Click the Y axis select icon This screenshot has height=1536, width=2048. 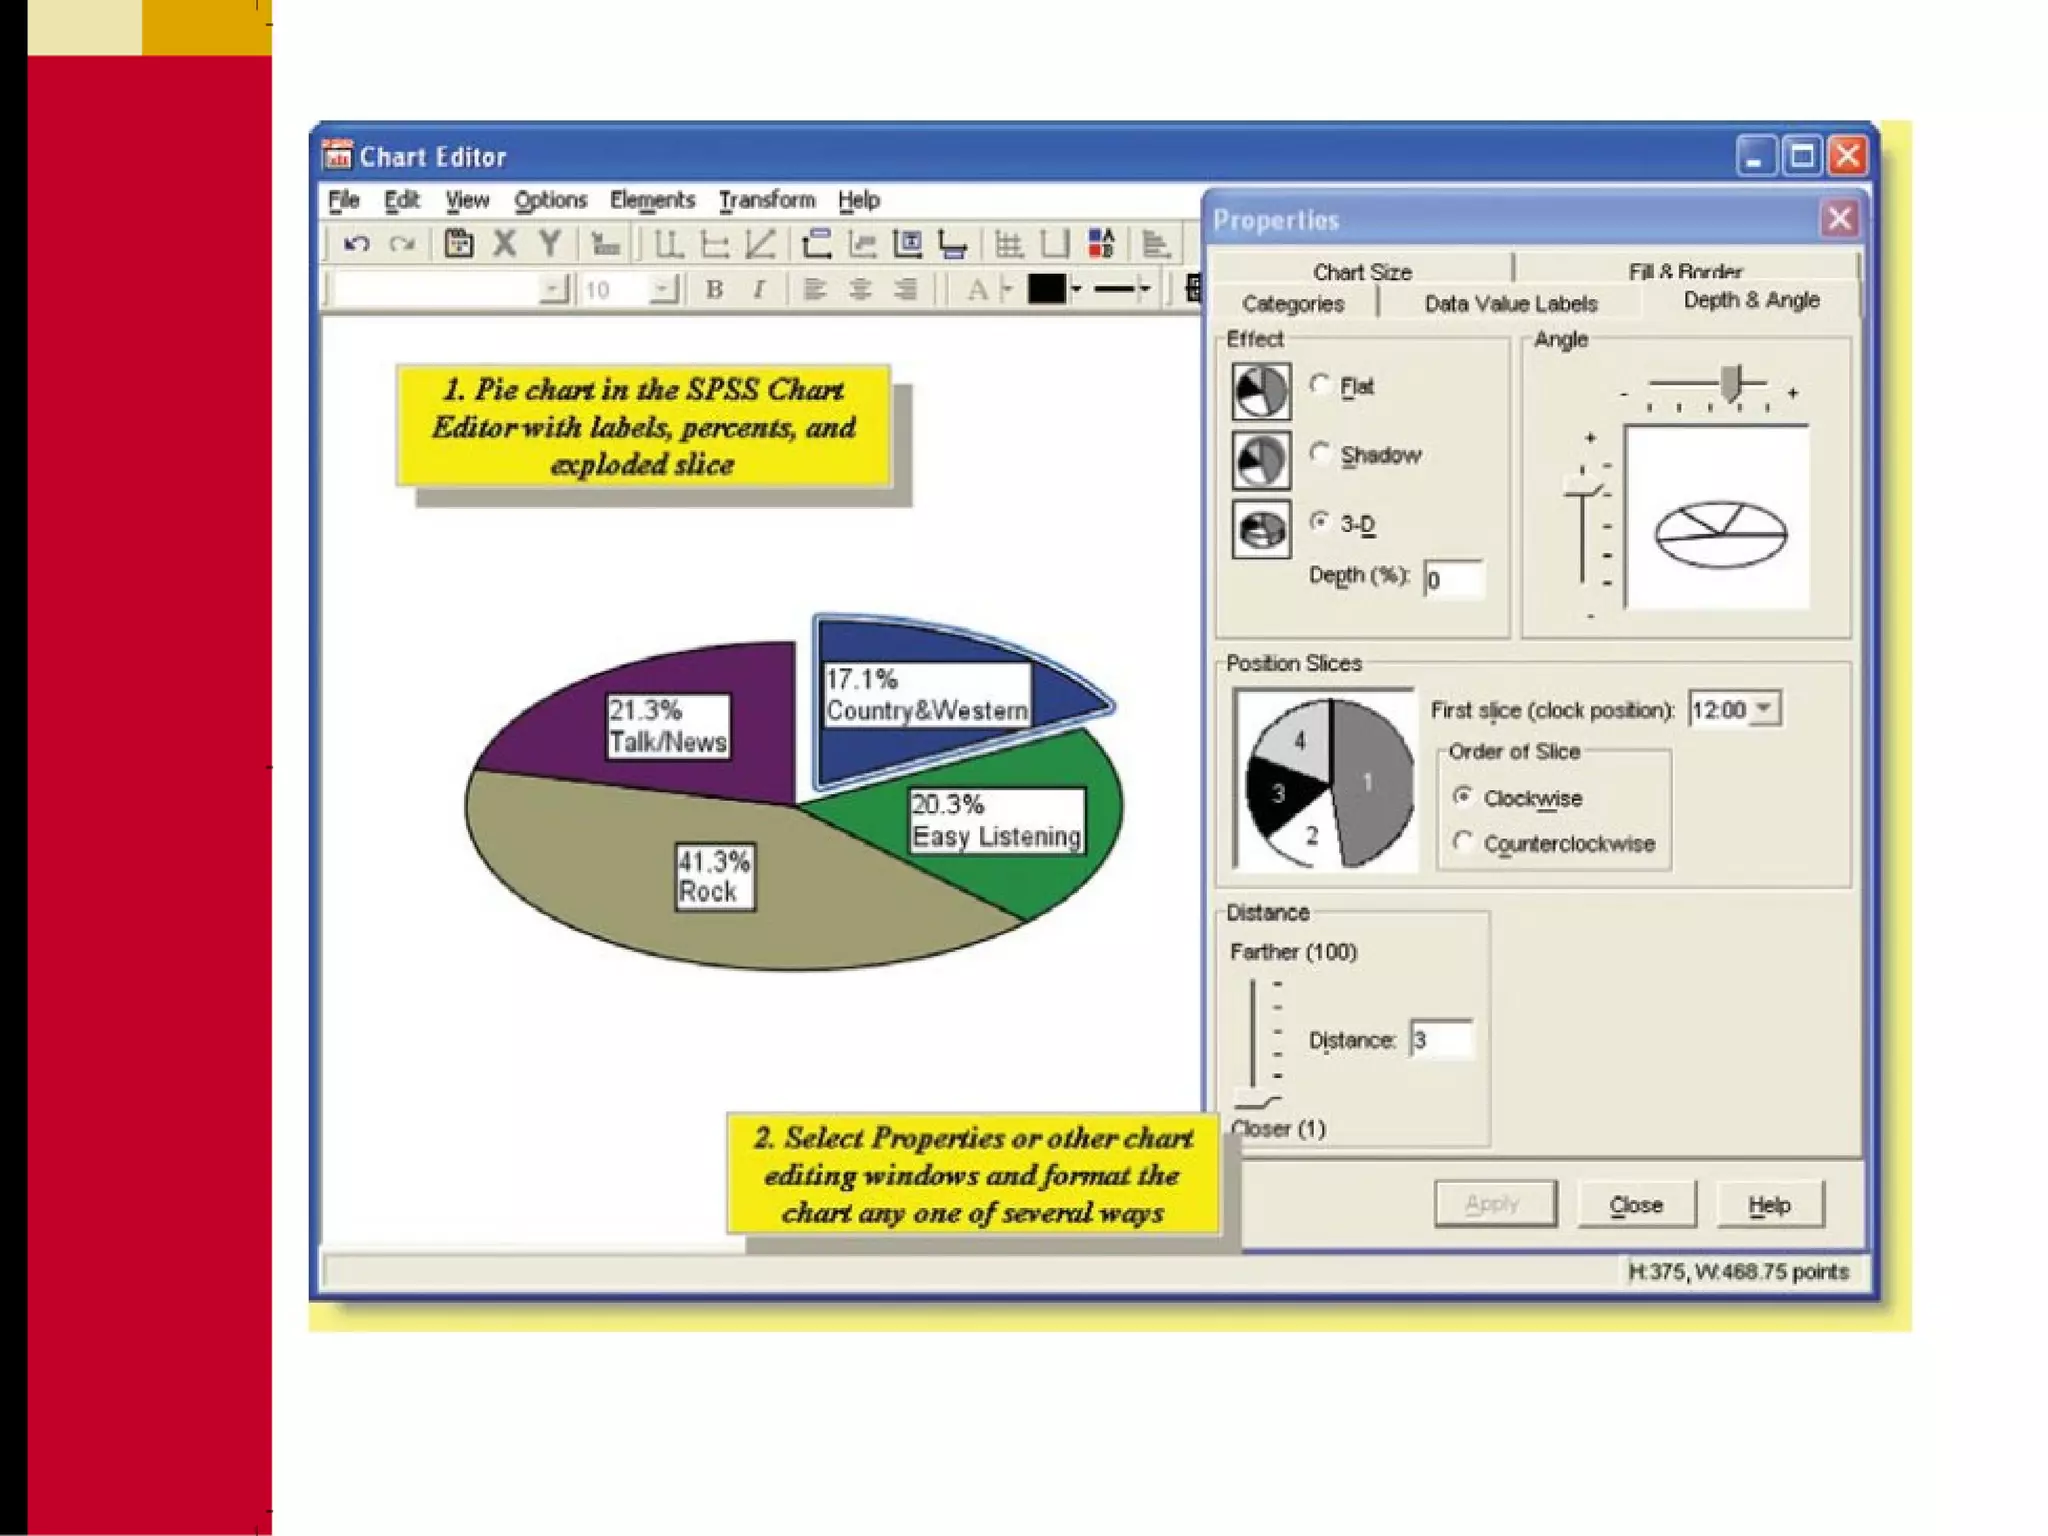pos(550,244)
